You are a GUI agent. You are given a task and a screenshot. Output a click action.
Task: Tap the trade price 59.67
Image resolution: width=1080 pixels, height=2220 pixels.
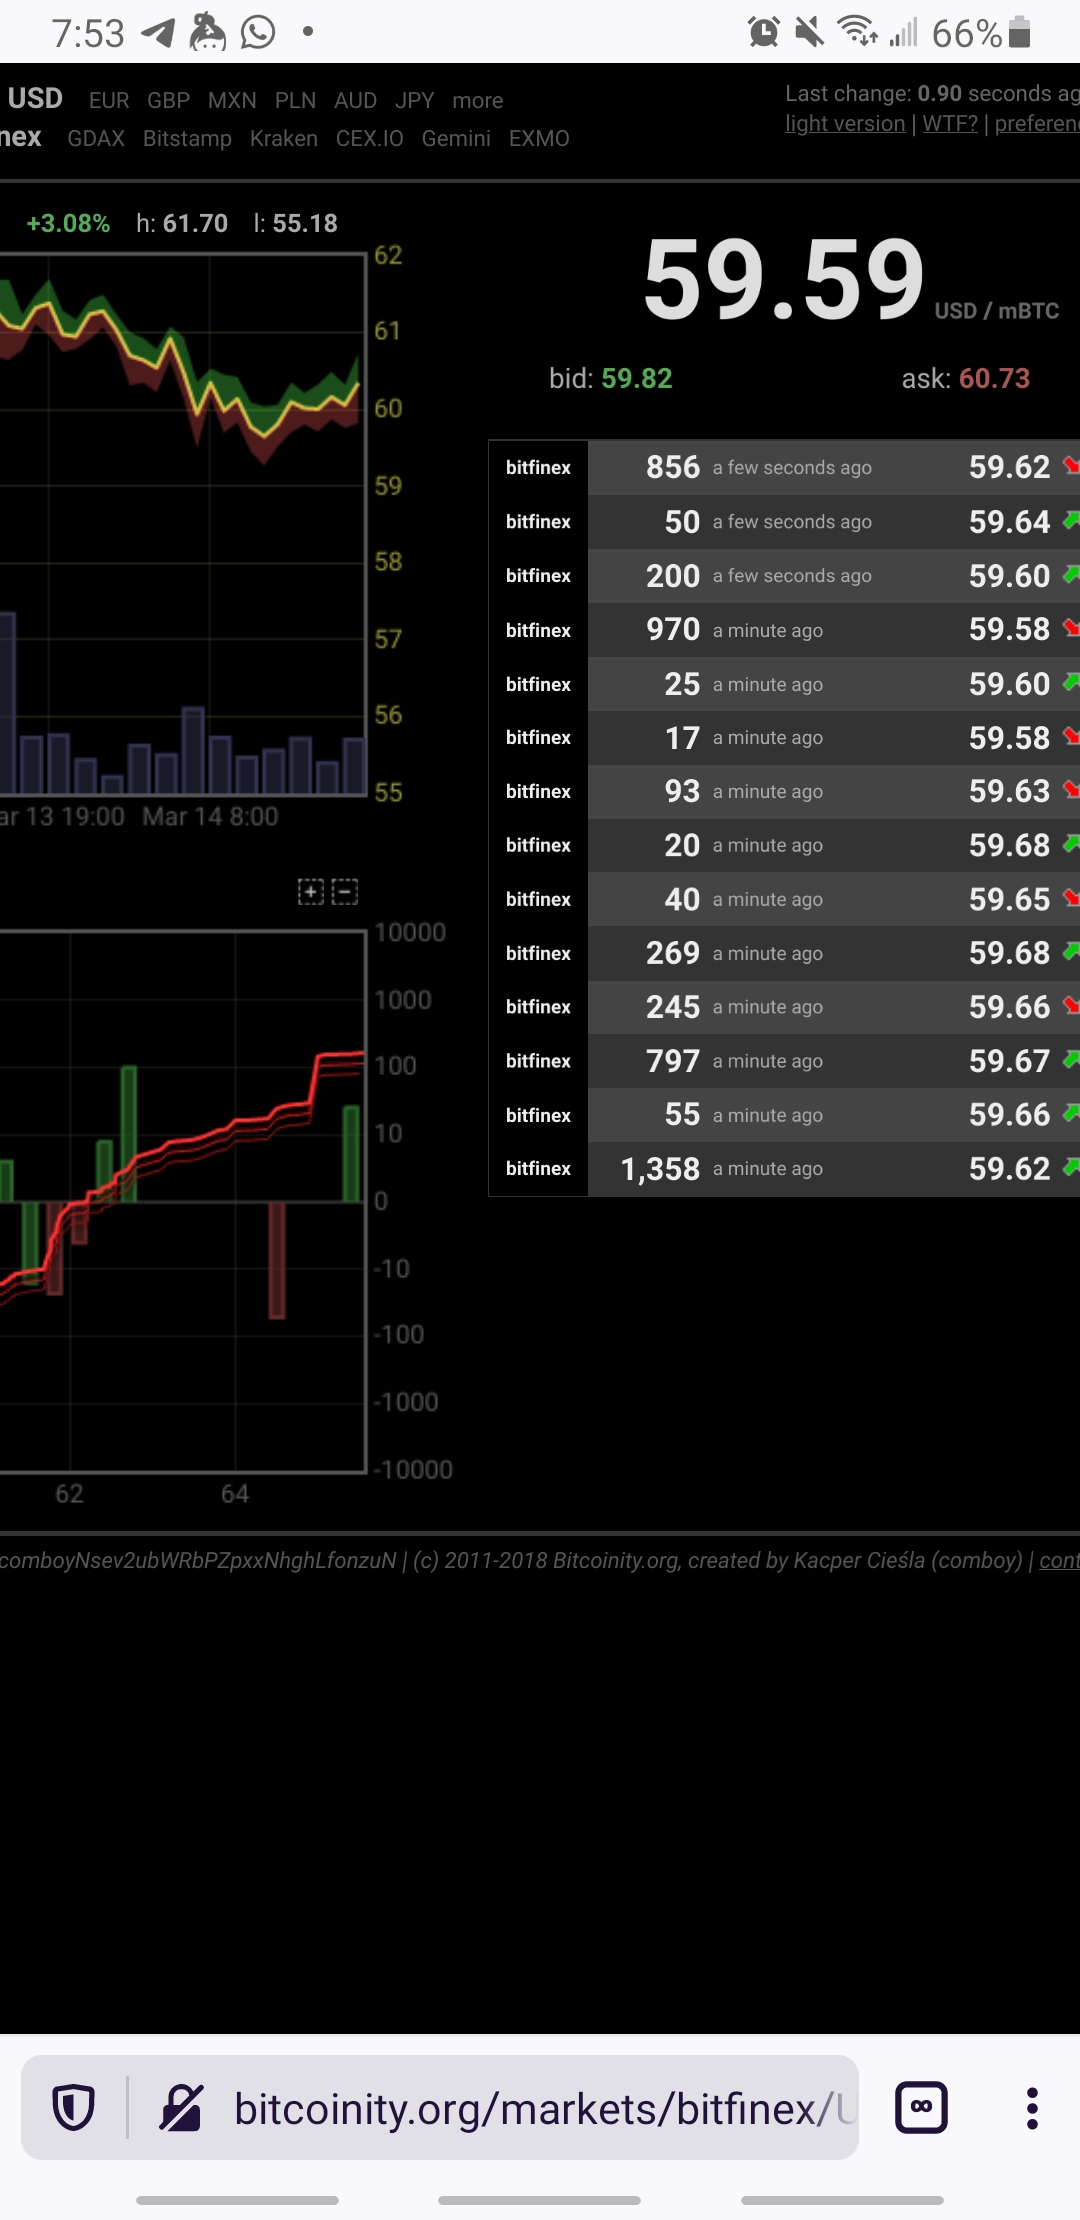click(1009, 1061)
